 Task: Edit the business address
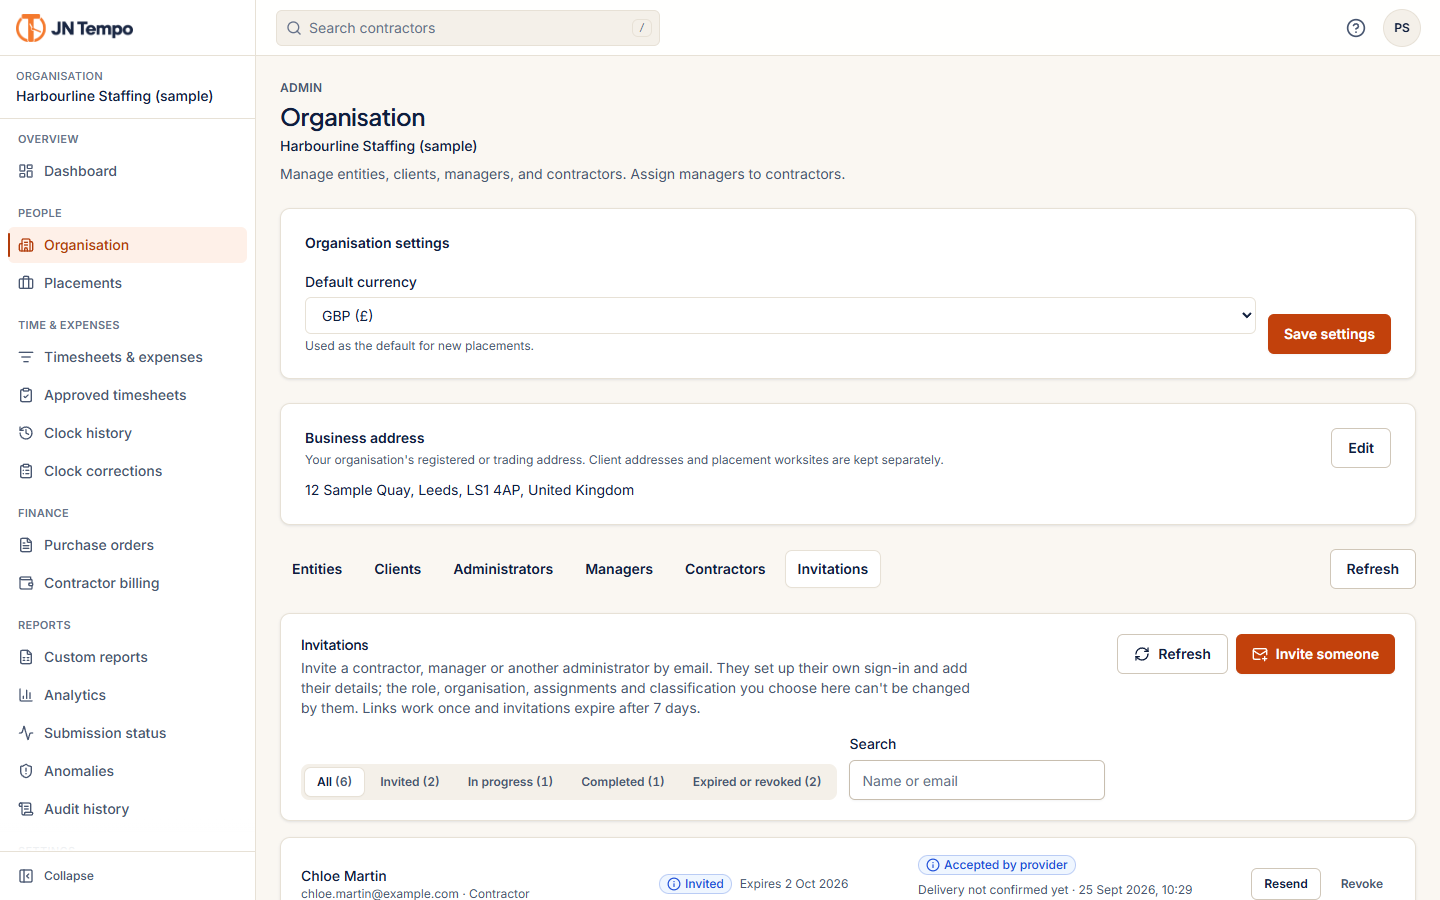[1361, 448]
